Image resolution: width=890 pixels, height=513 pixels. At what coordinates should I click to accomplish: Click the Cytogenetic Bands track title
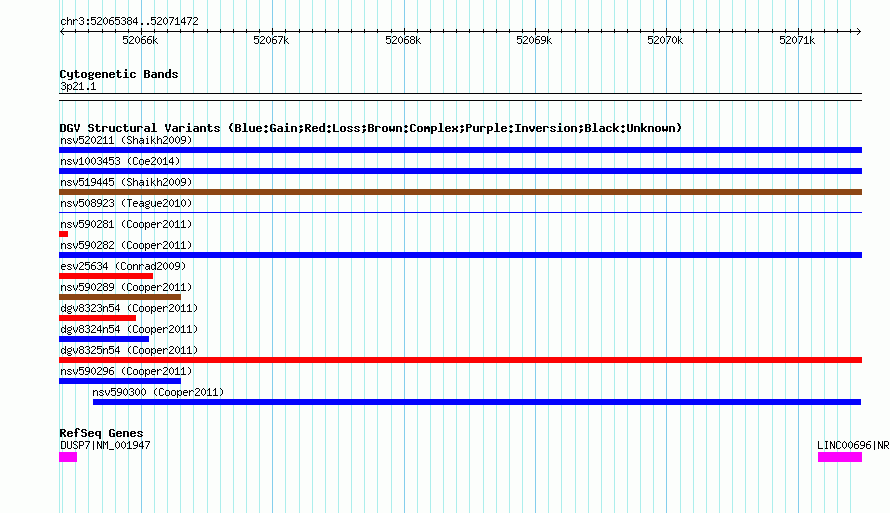tap(119, 74)
